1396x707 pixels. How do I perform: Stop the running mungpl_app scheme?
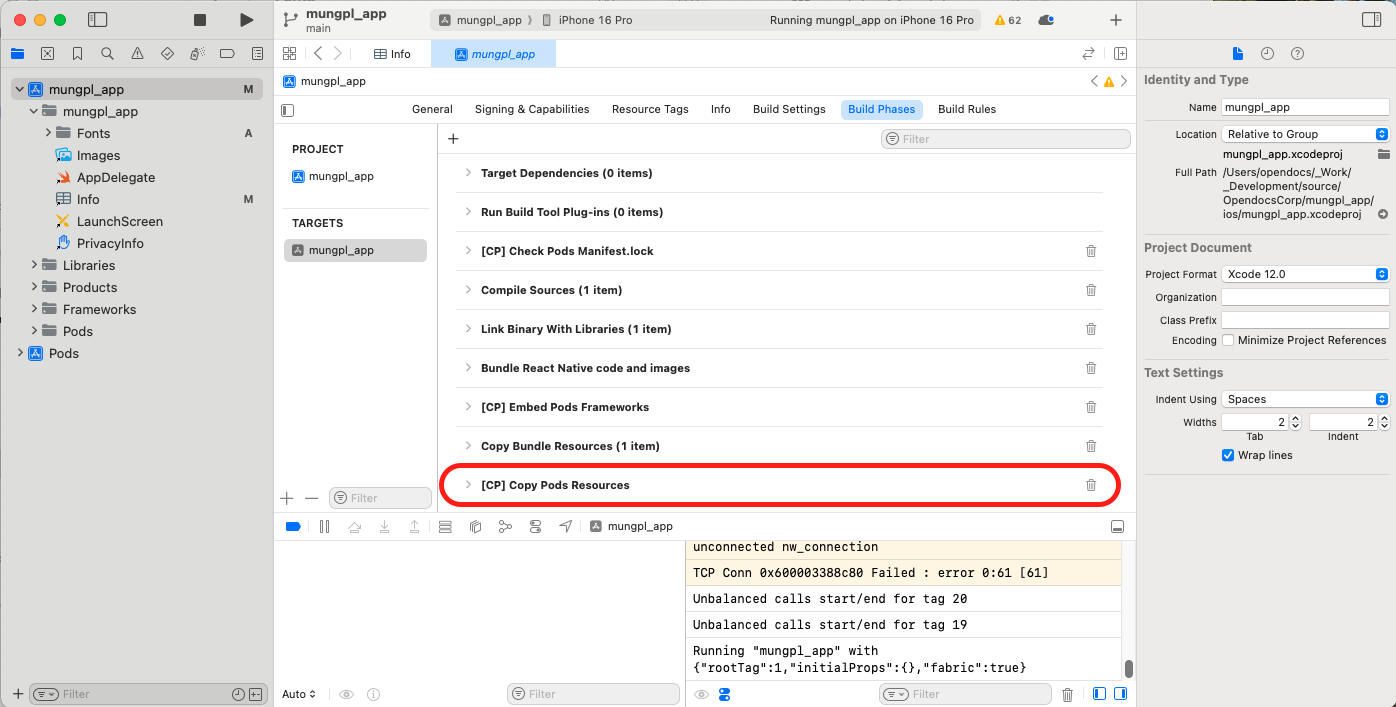click(200, 20)
